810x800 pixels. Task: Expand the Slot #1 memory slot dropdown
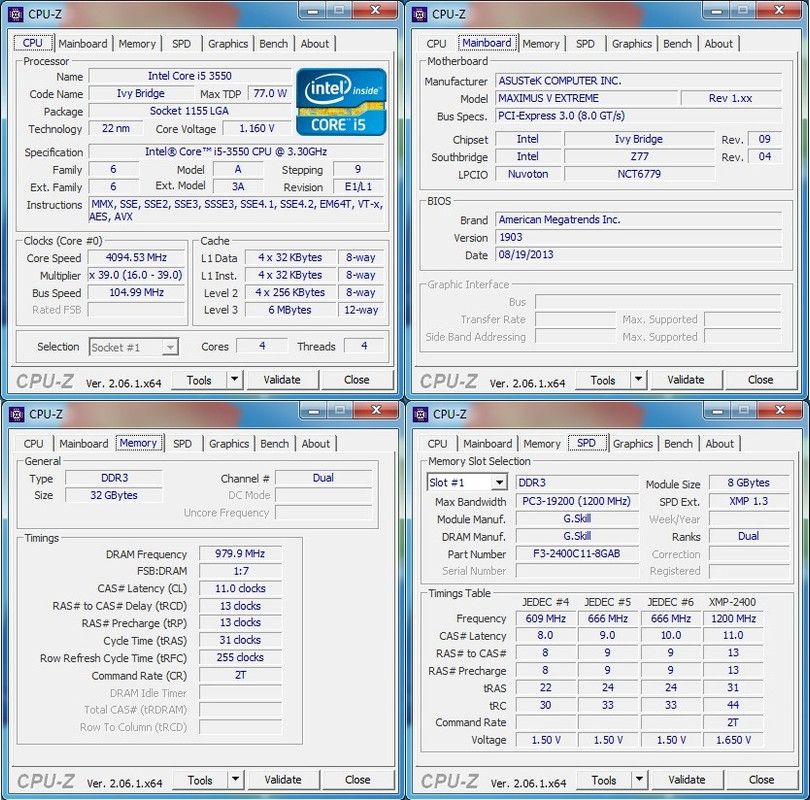[x=499, y=482]
